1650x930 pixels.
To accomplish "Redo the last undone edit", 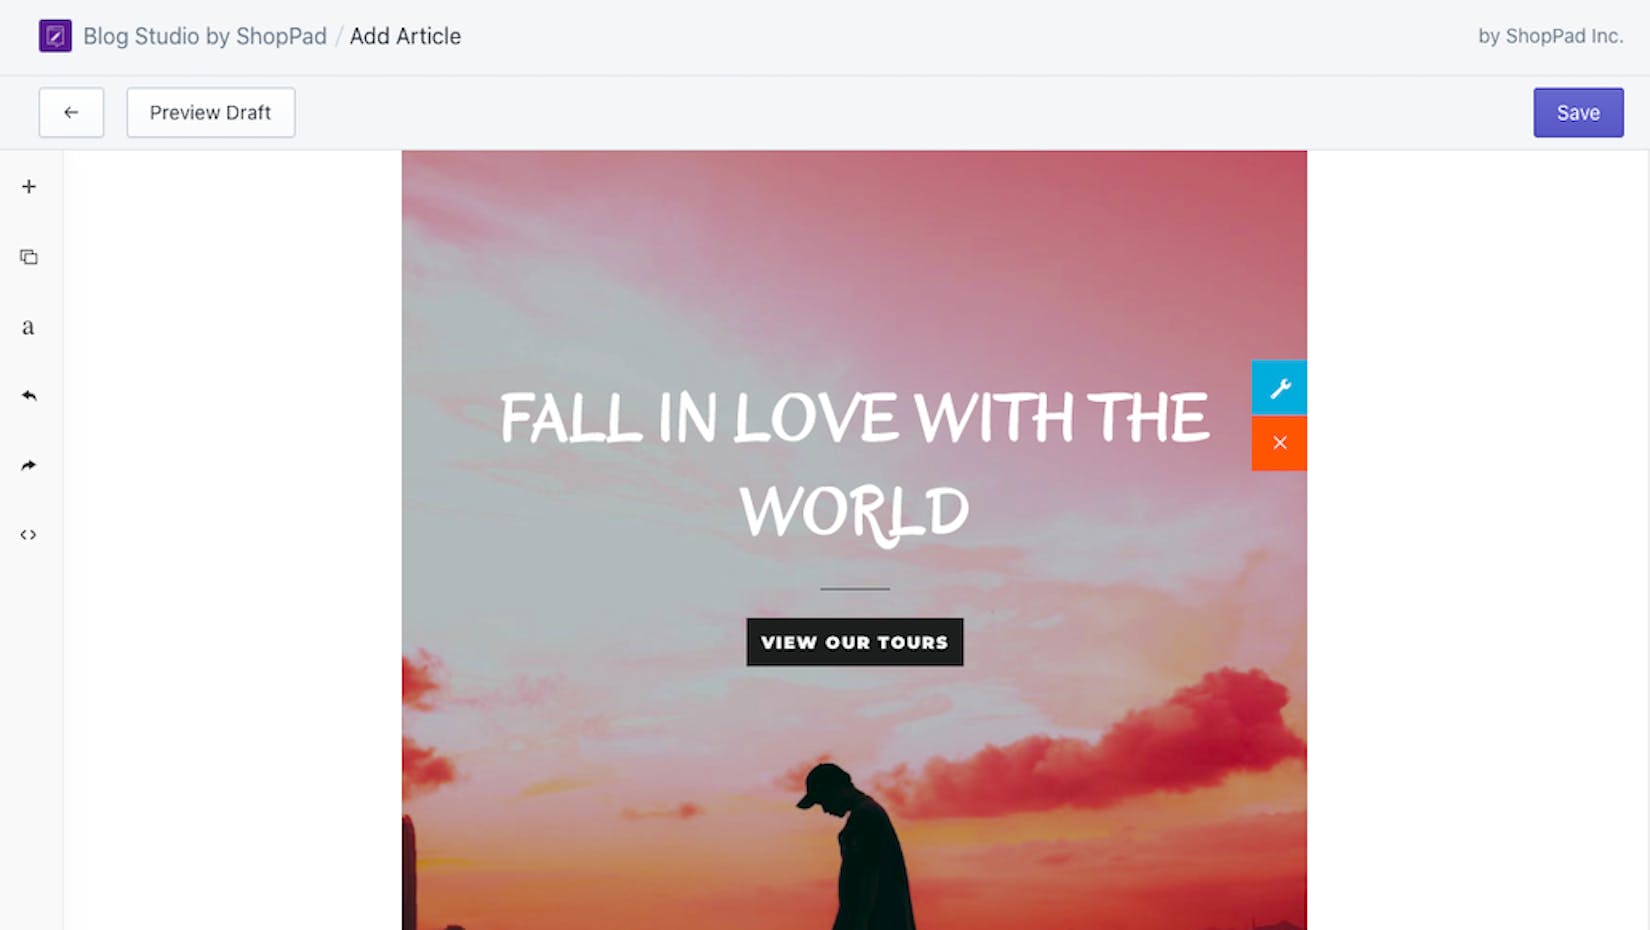I will point(29,465).
